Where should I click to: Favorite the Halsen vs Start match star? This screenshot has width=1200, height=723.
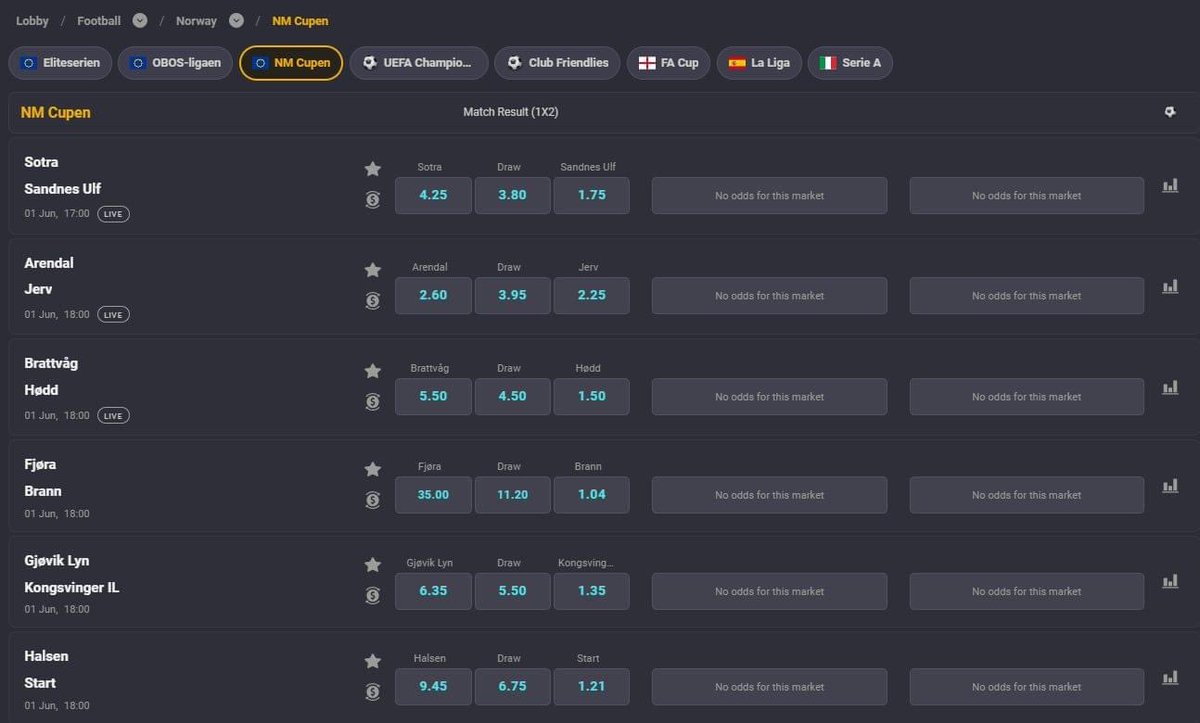point(373,661)
